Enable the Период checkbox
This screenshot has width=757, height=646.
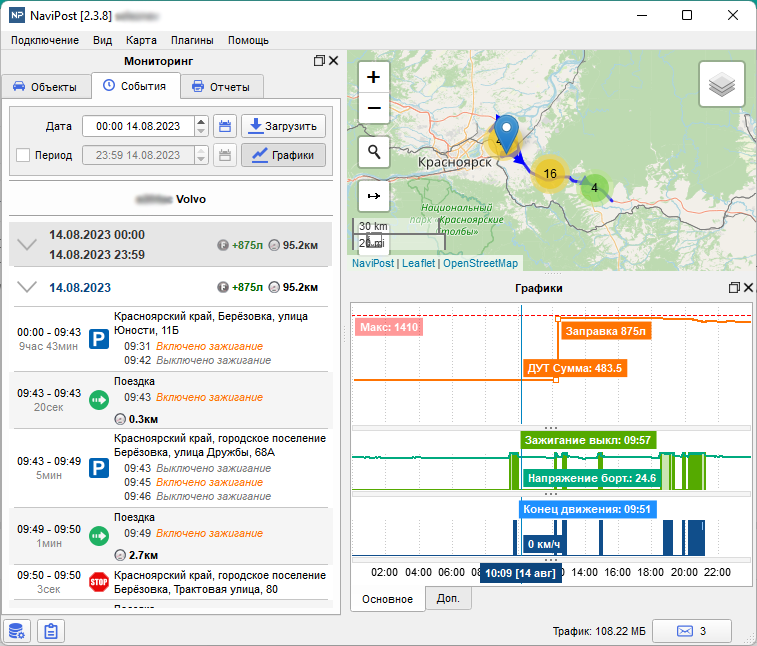click(x=23, y=155)
